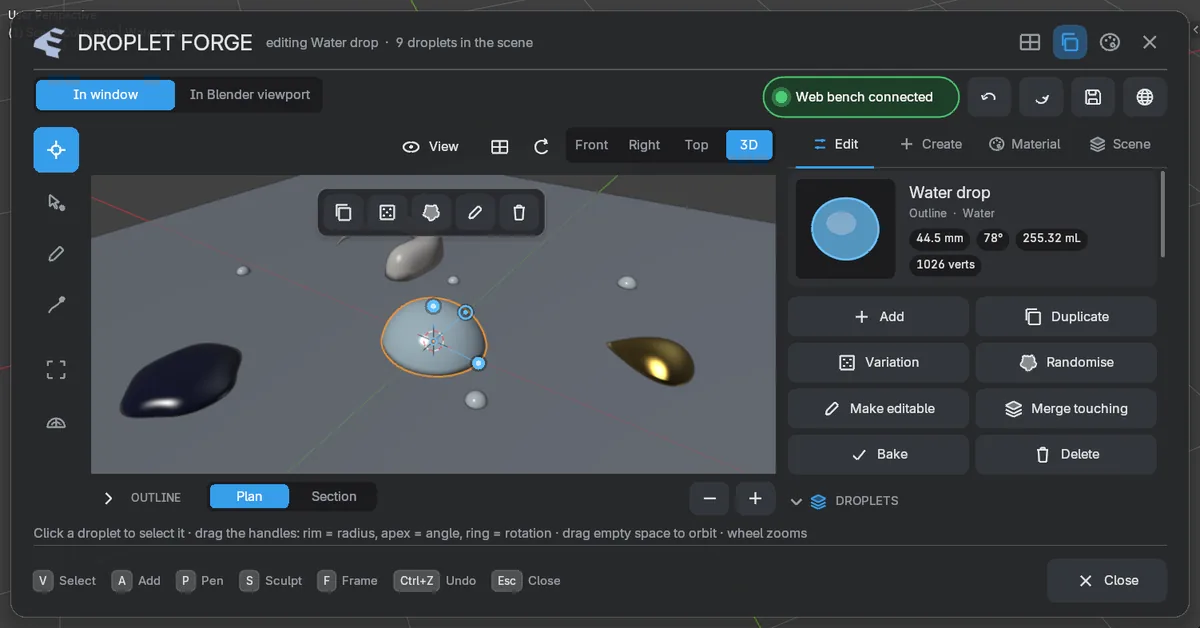The height and width of the screenshot is (628, 1200).
Task: Click the grid layout icon next to View
Action: click(x=500, y=146)
